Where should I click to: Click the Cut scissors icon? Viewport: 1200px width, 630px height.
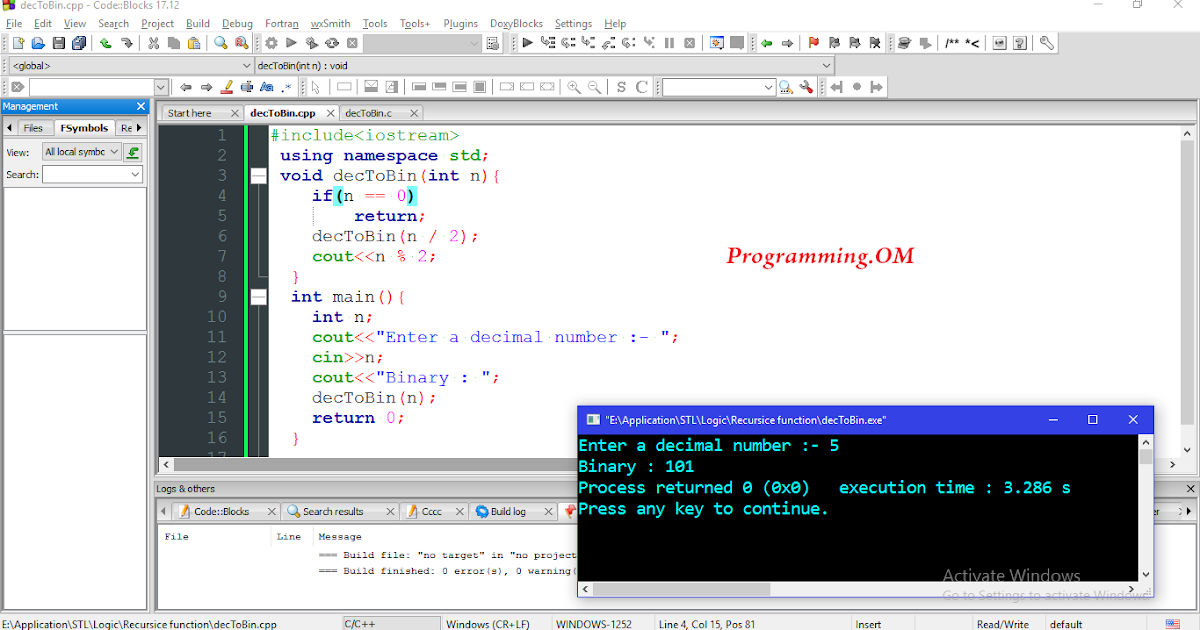point(153,43)
